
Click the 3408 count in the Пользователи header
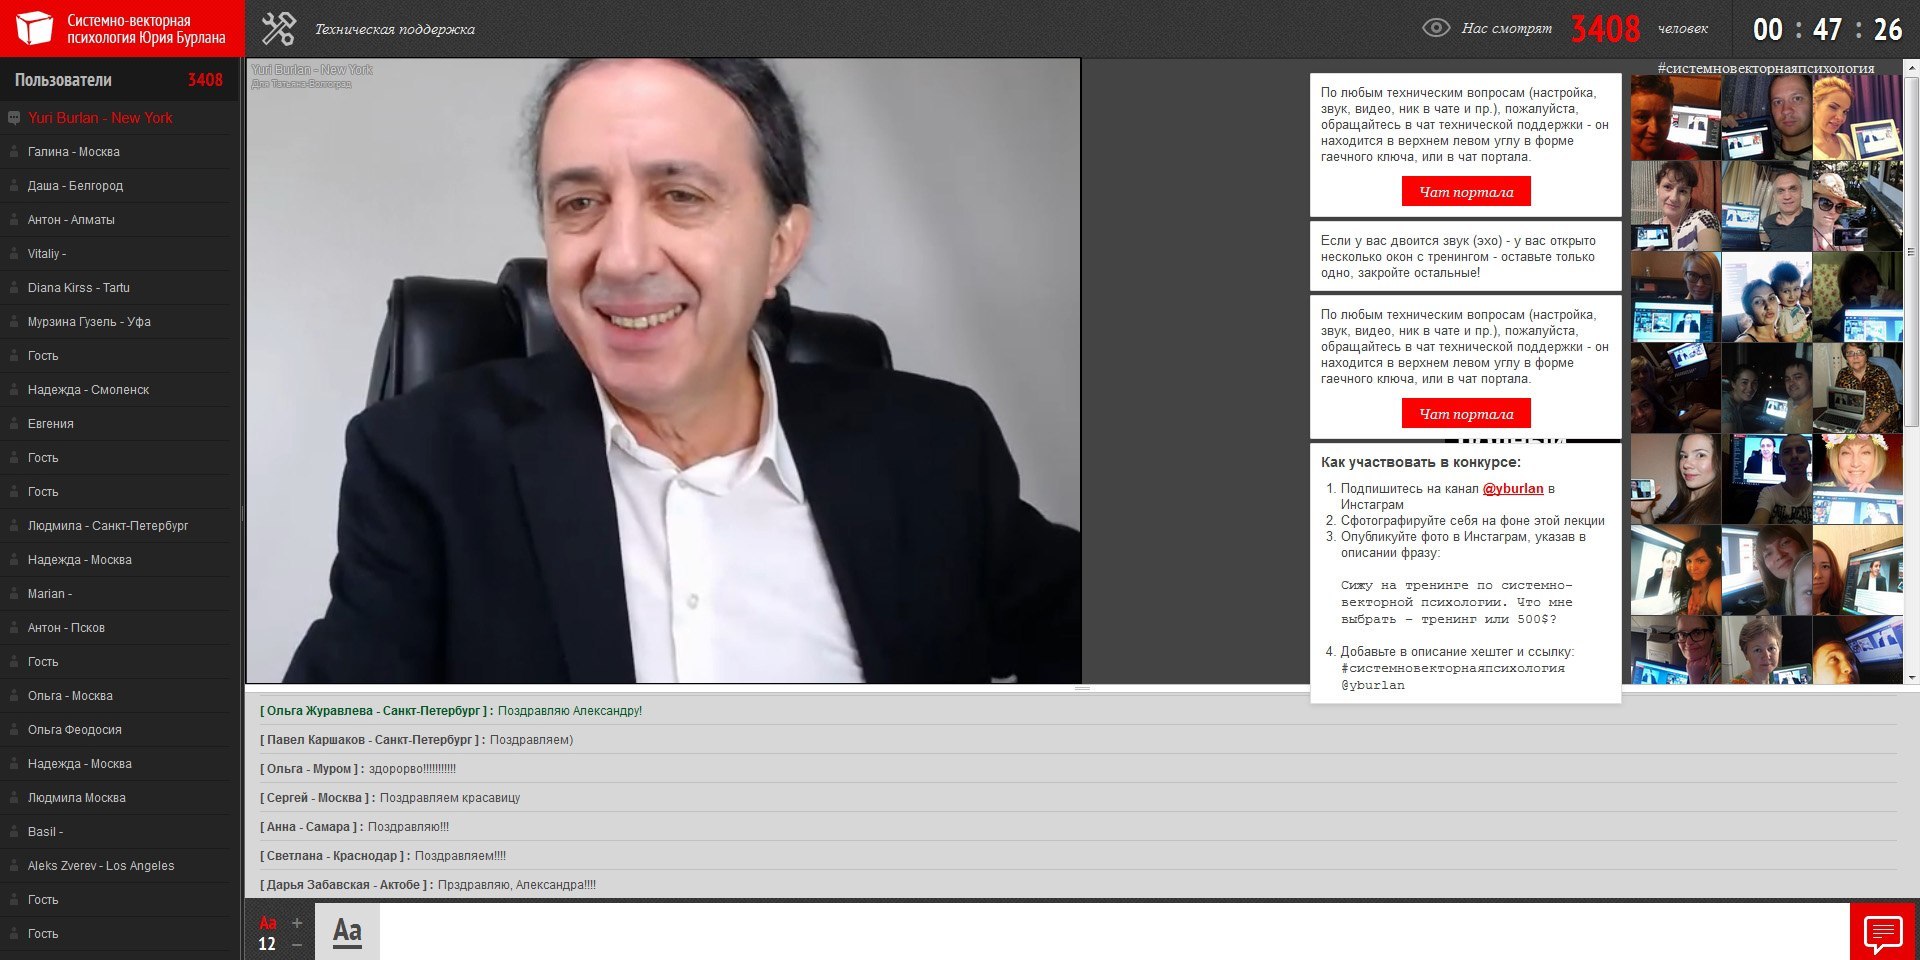click(205, 80)
